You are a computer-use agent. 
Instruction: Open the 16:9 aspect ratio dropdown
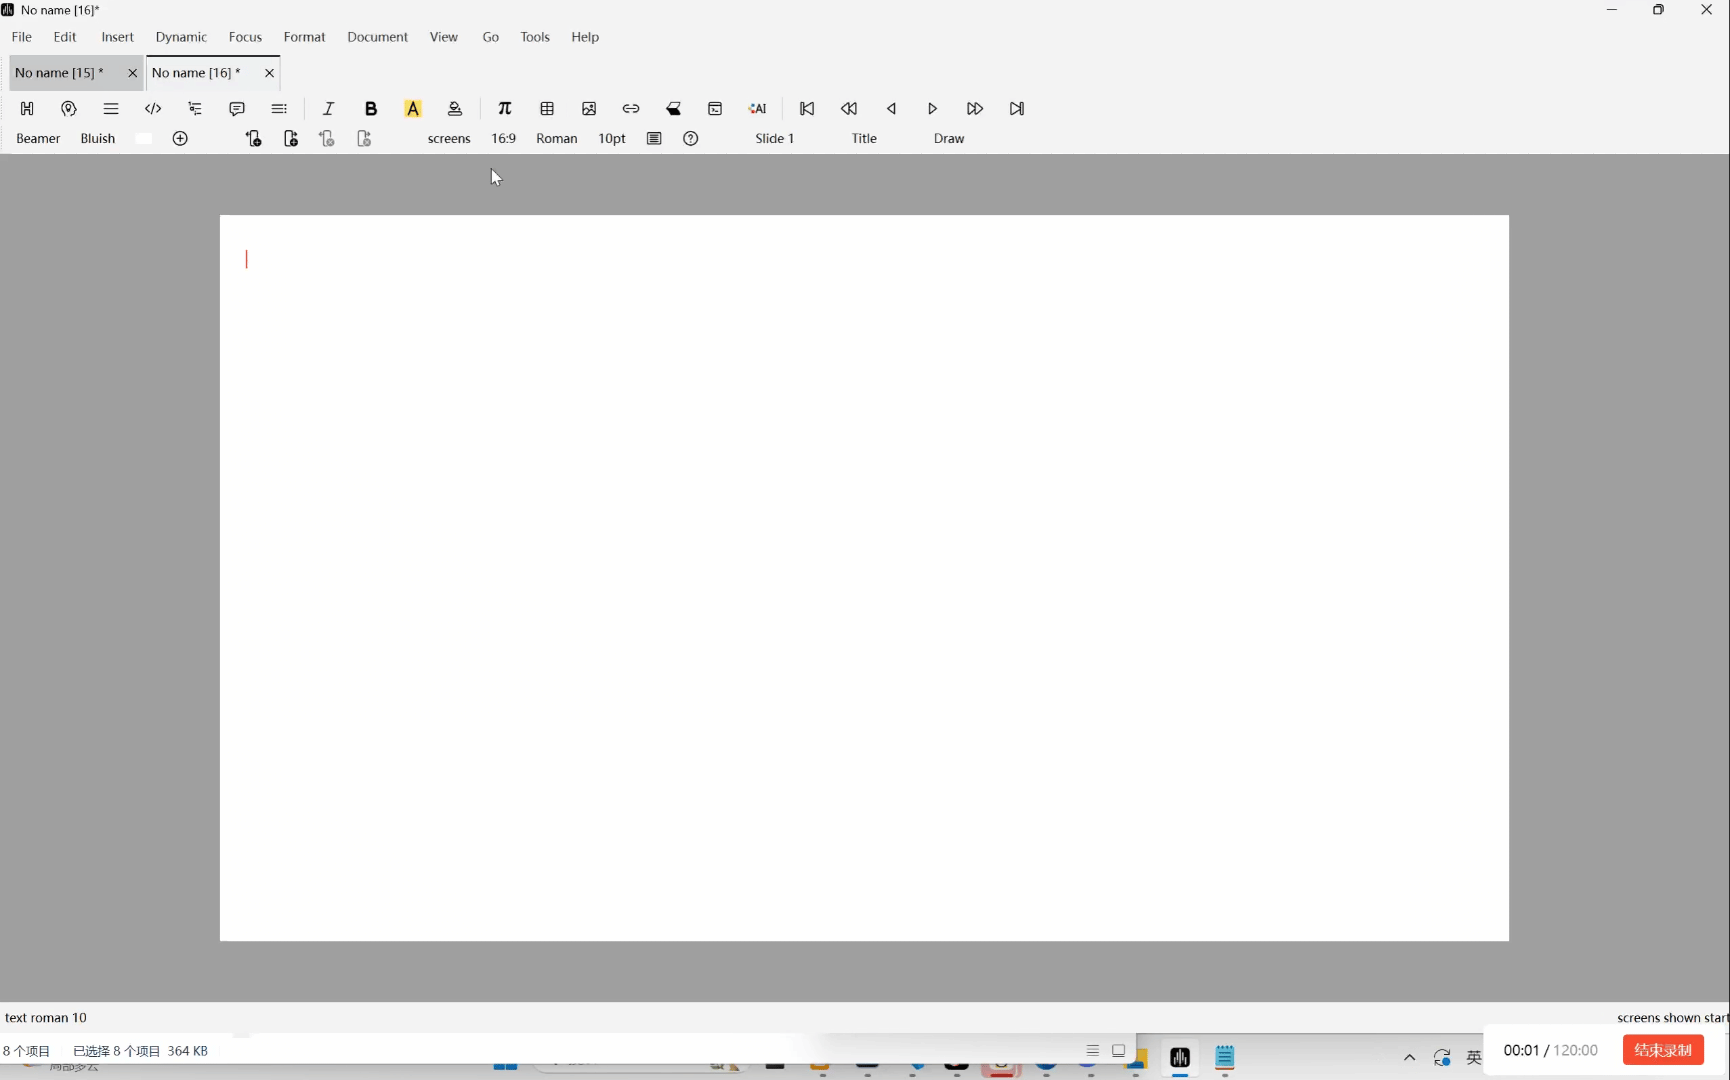click(503, 139)
